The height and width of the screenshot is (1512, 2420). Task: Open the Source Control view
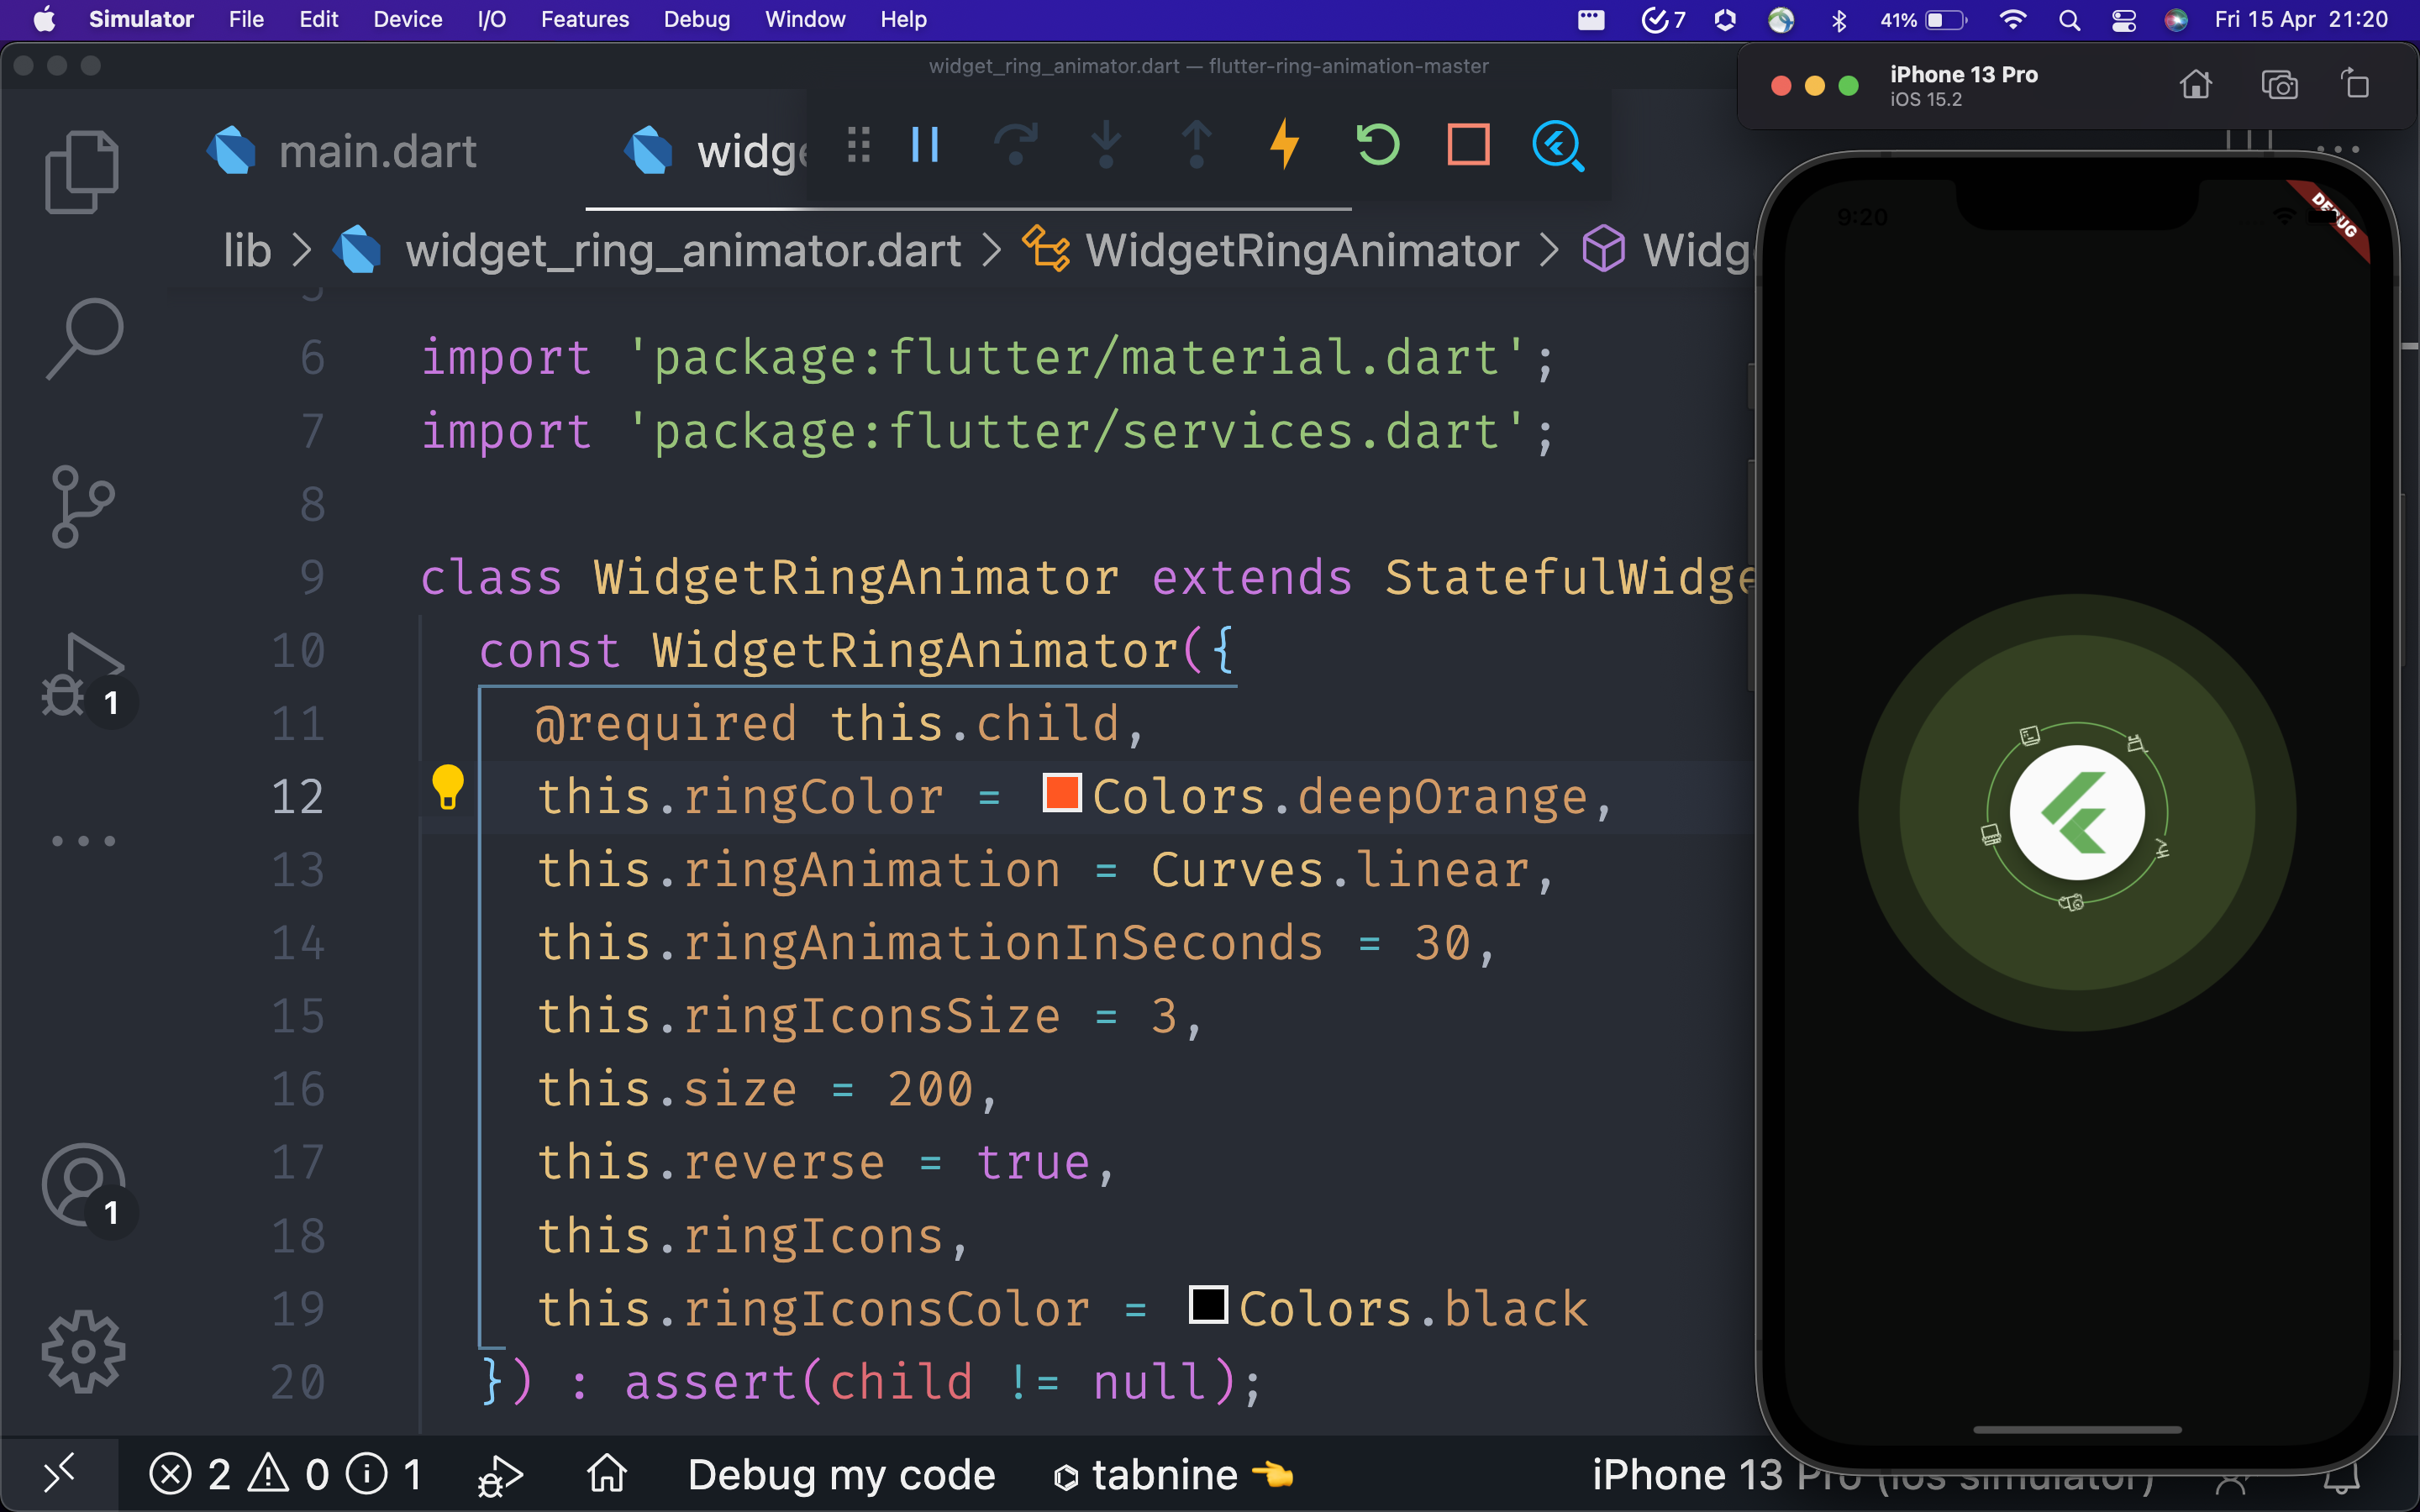(82, 506)
